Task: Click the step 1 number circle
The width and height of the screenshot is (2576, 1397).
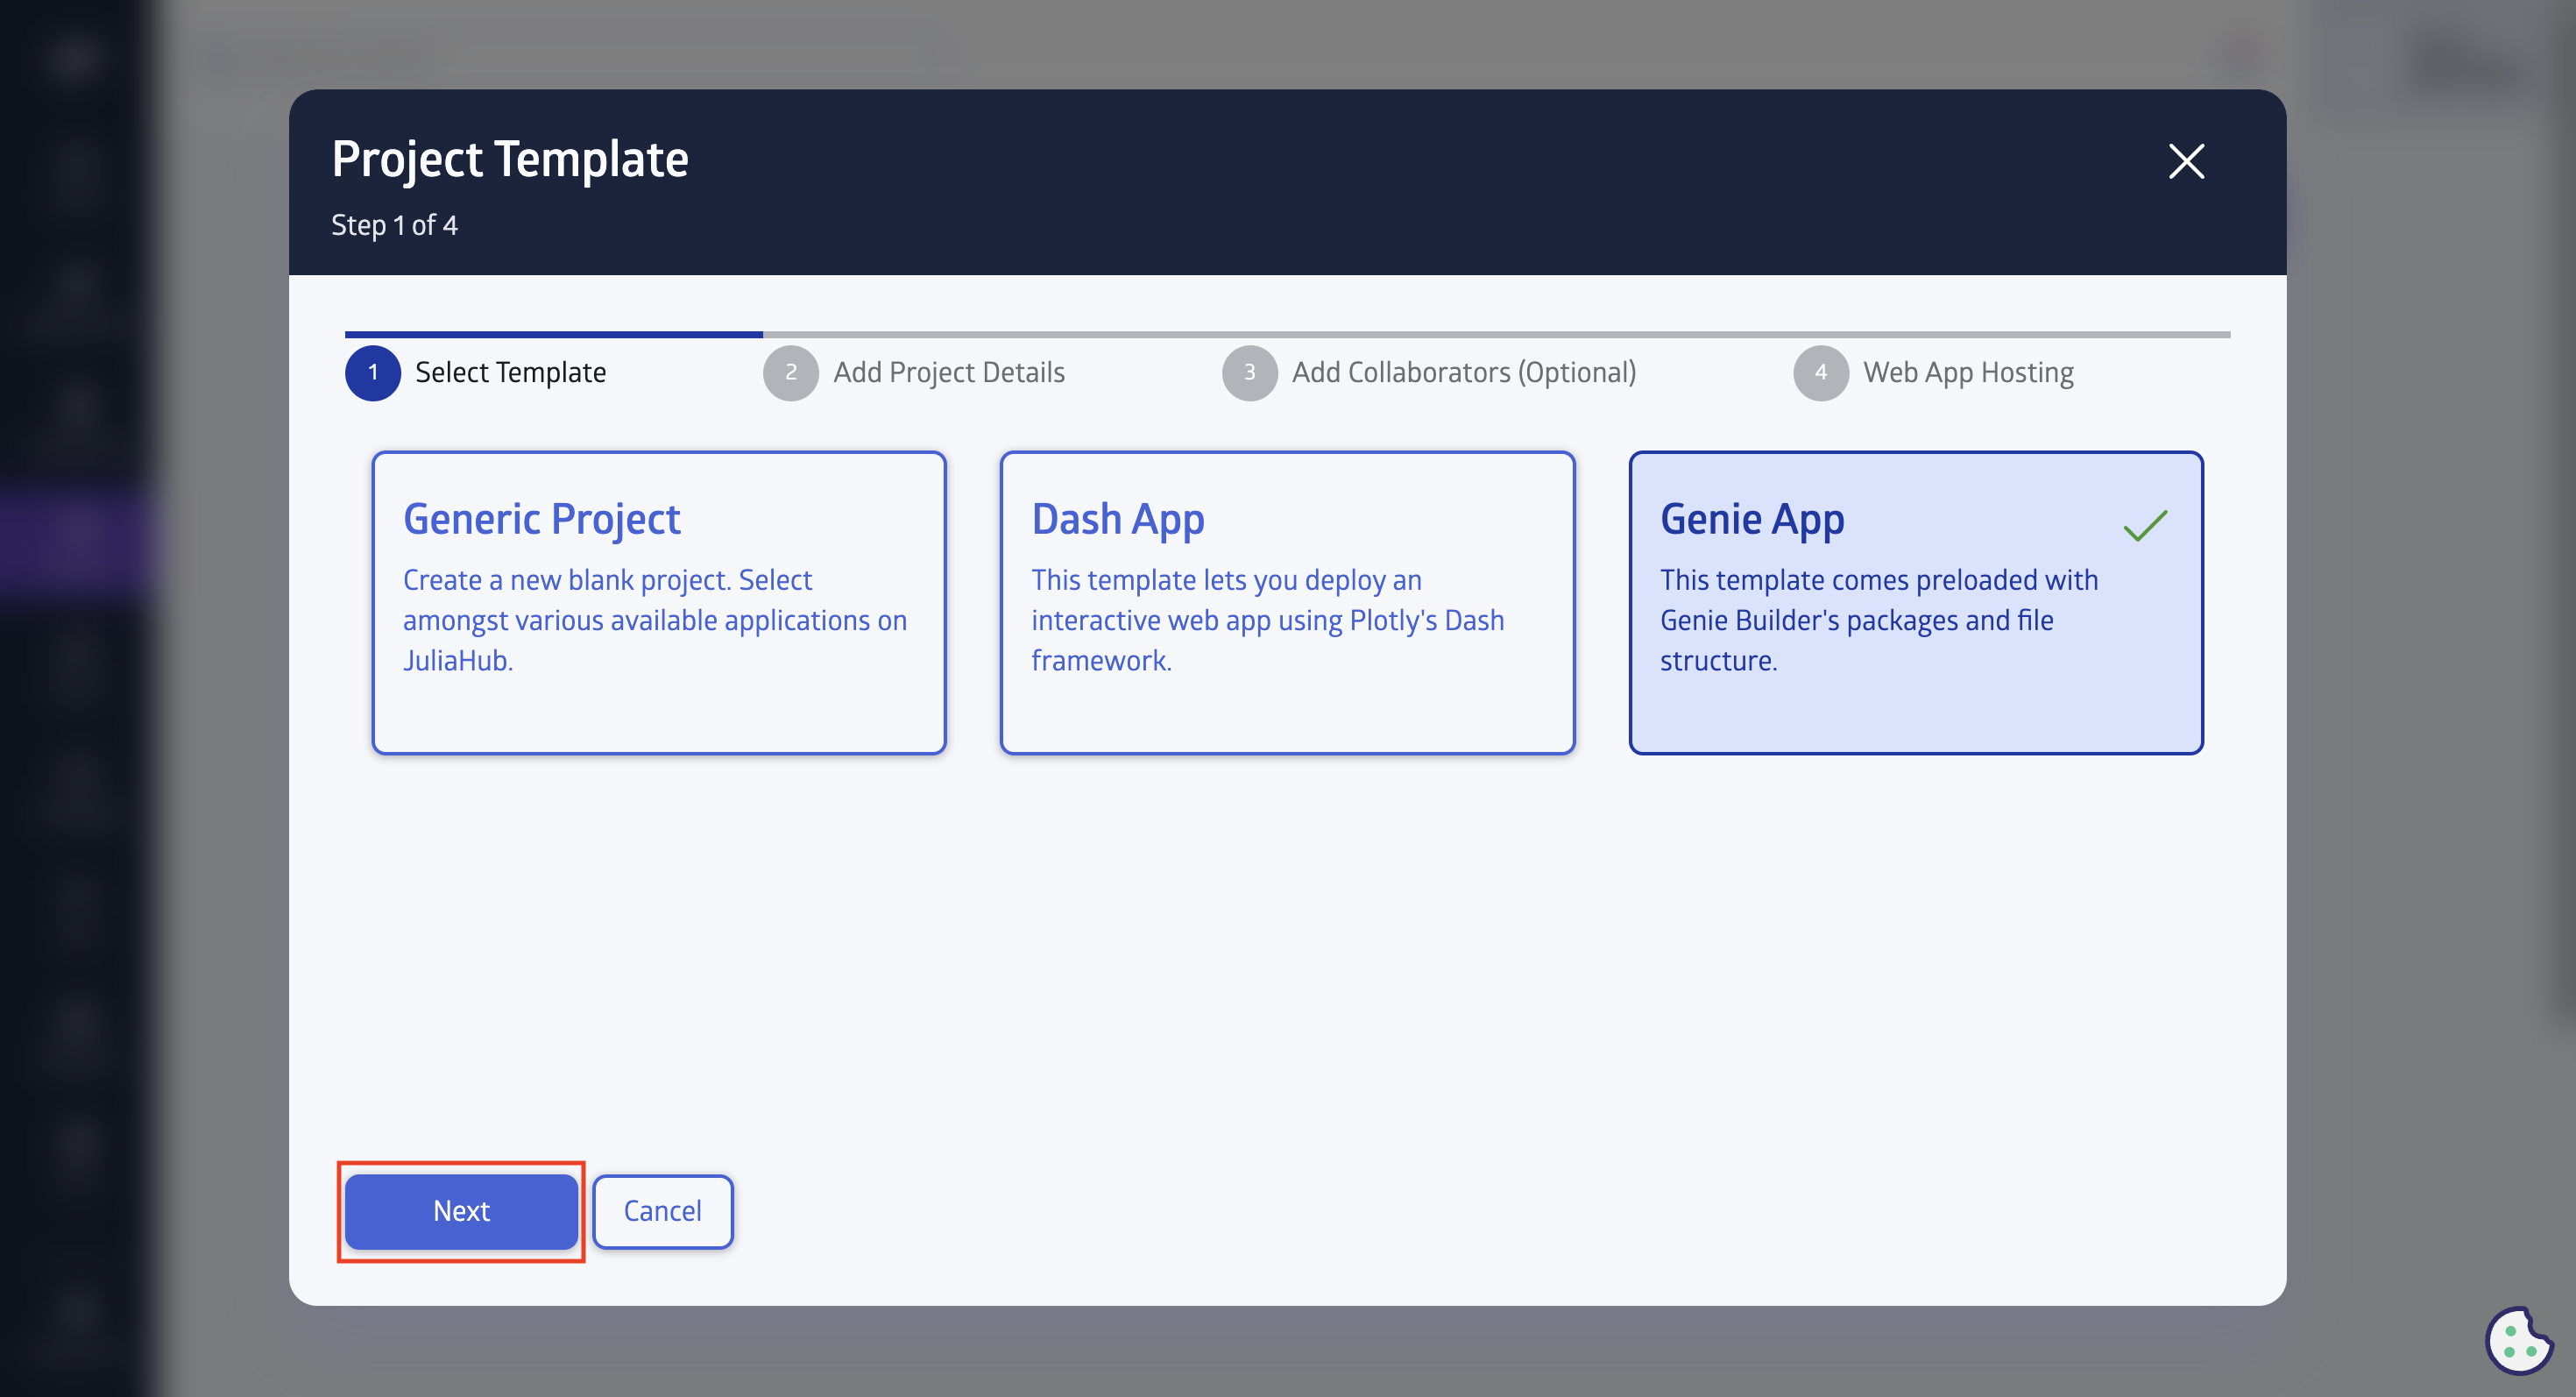Action: point(373,373)
